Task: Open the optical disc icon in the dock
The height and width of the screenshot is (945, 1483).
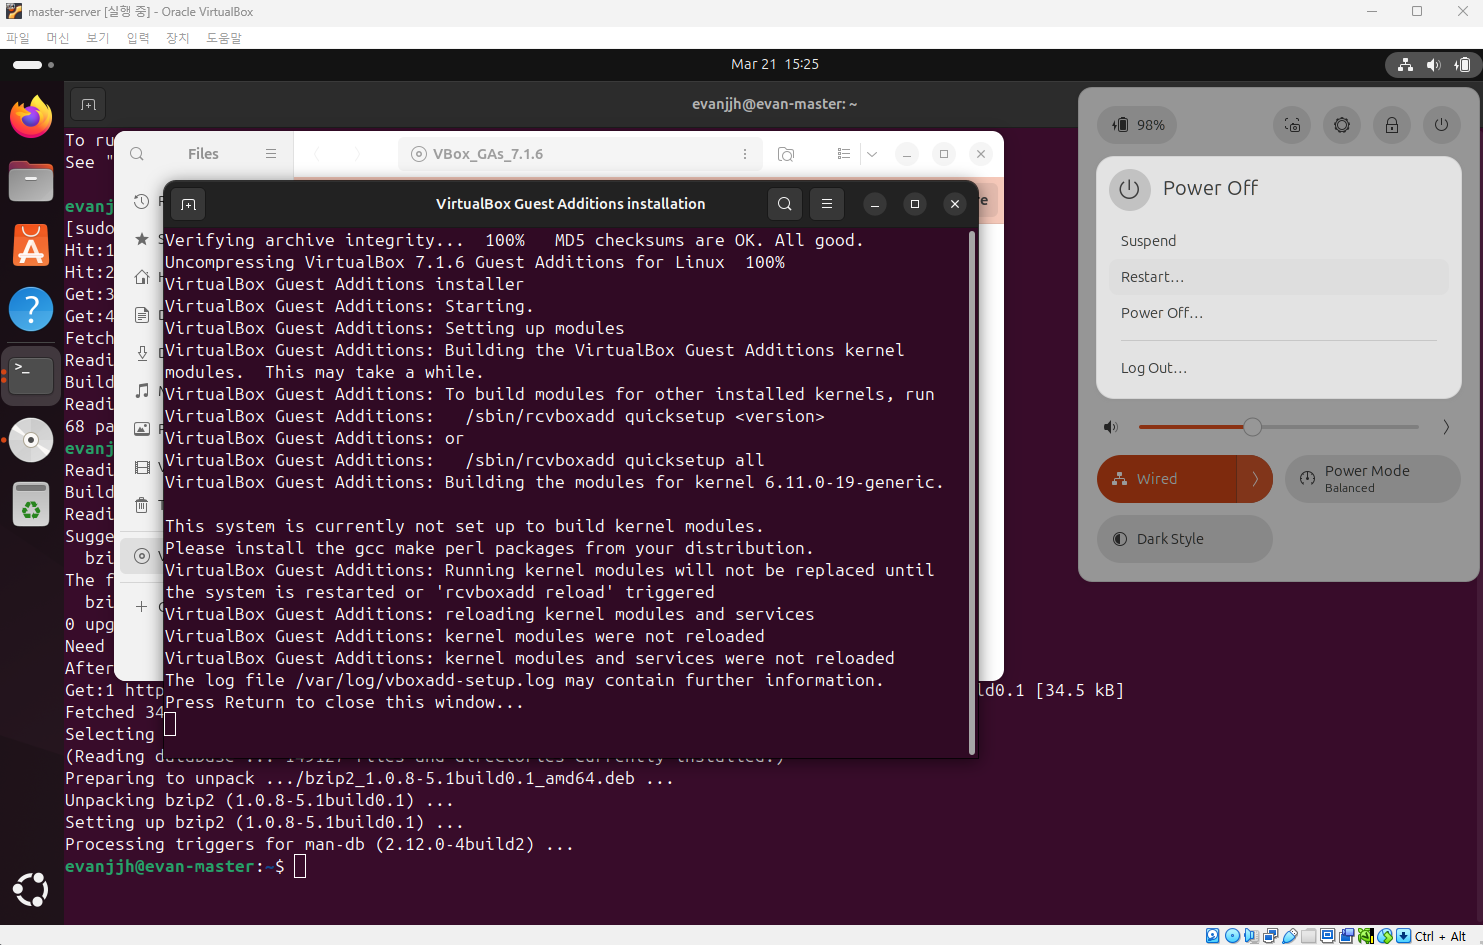Action: coord(31,439)
